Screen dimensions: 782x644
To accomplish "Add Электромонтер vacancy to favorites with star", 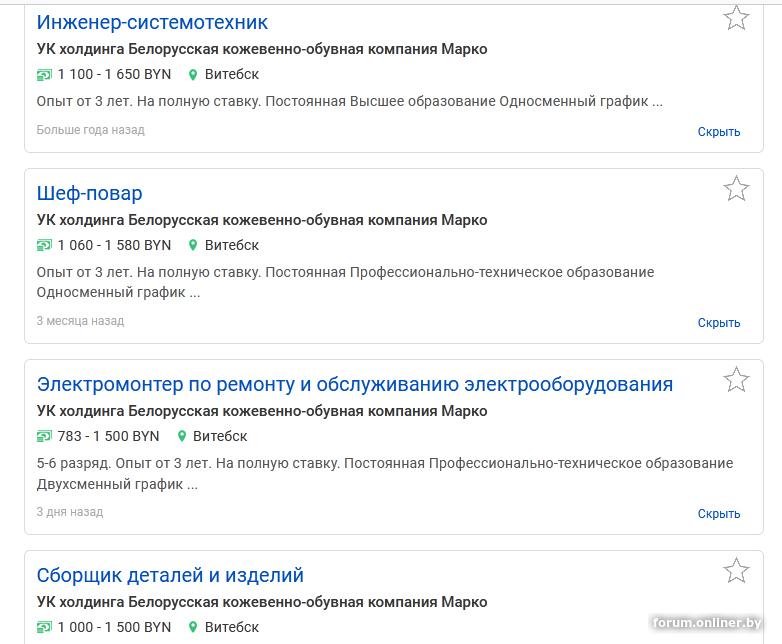I will click(x=736, y=380).
